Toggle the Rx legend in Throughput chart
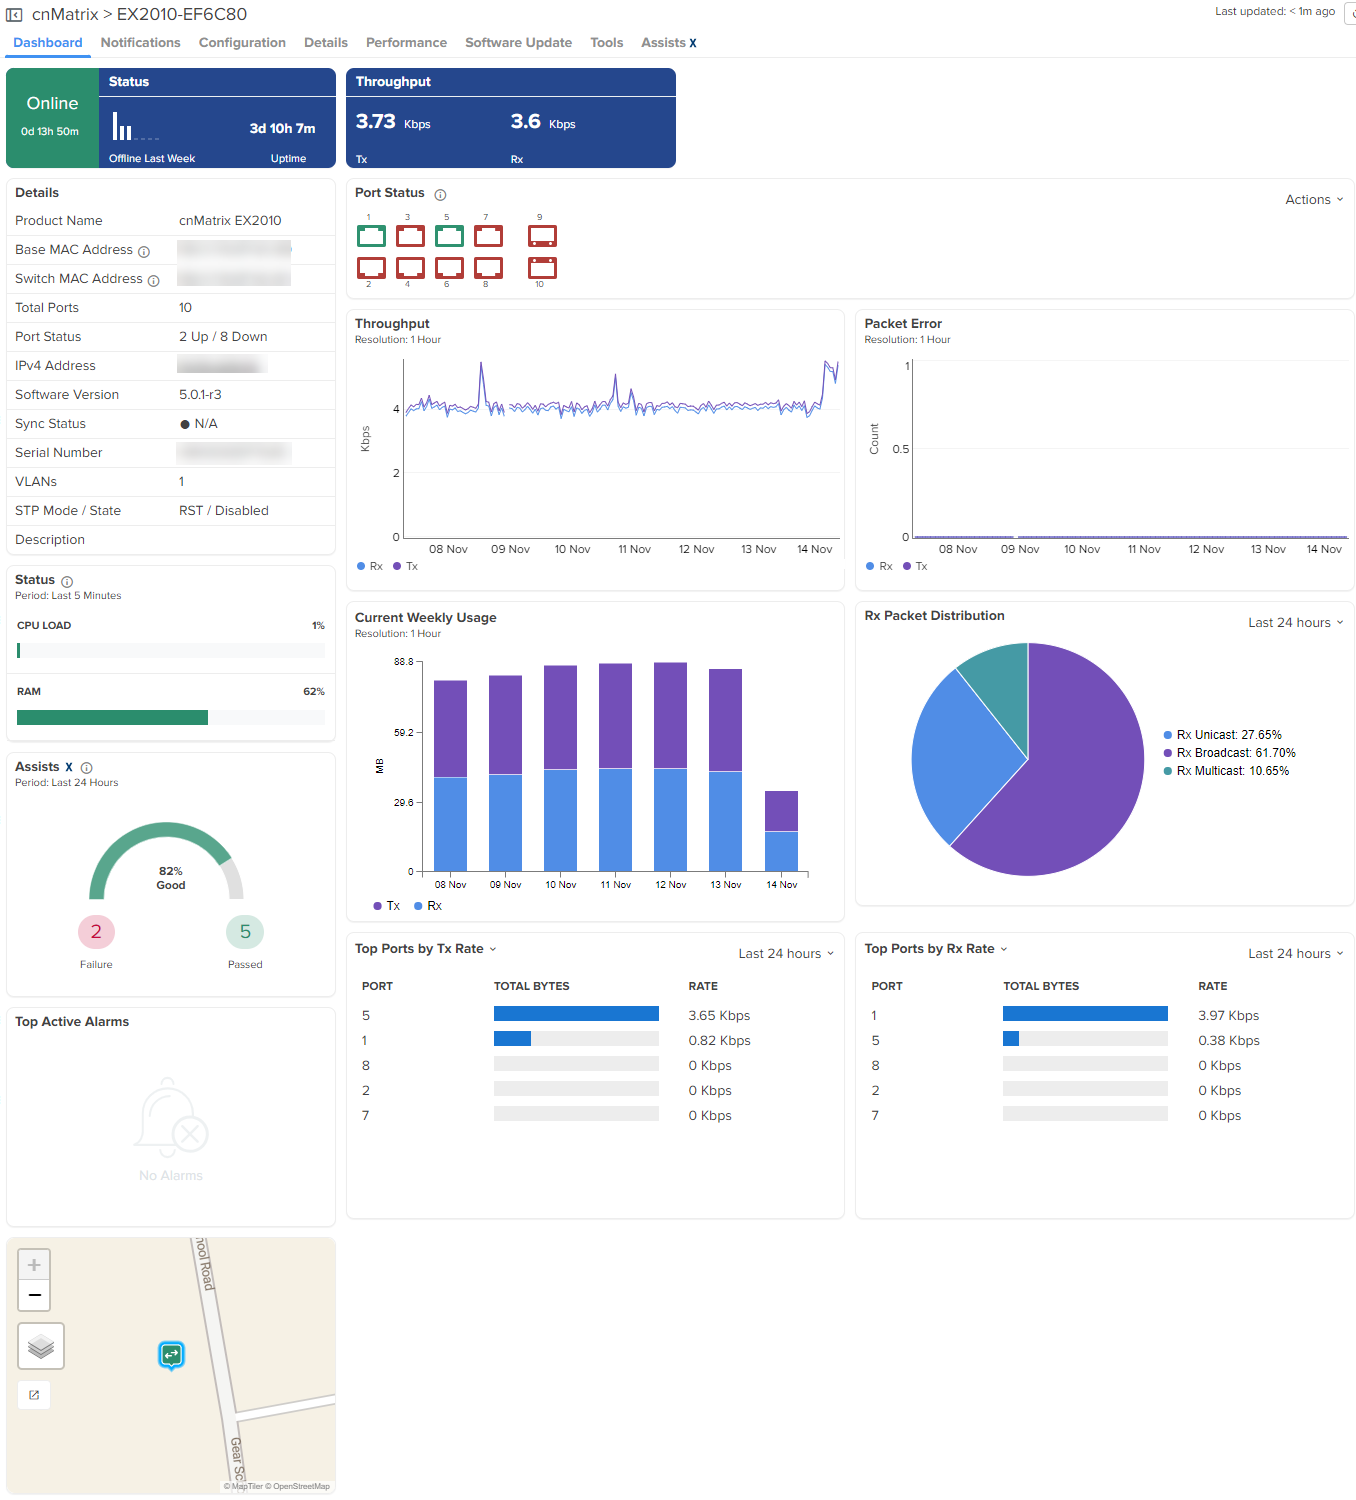The height and width of the screenshot is (1500, 1356). click(x=370, y=566)
